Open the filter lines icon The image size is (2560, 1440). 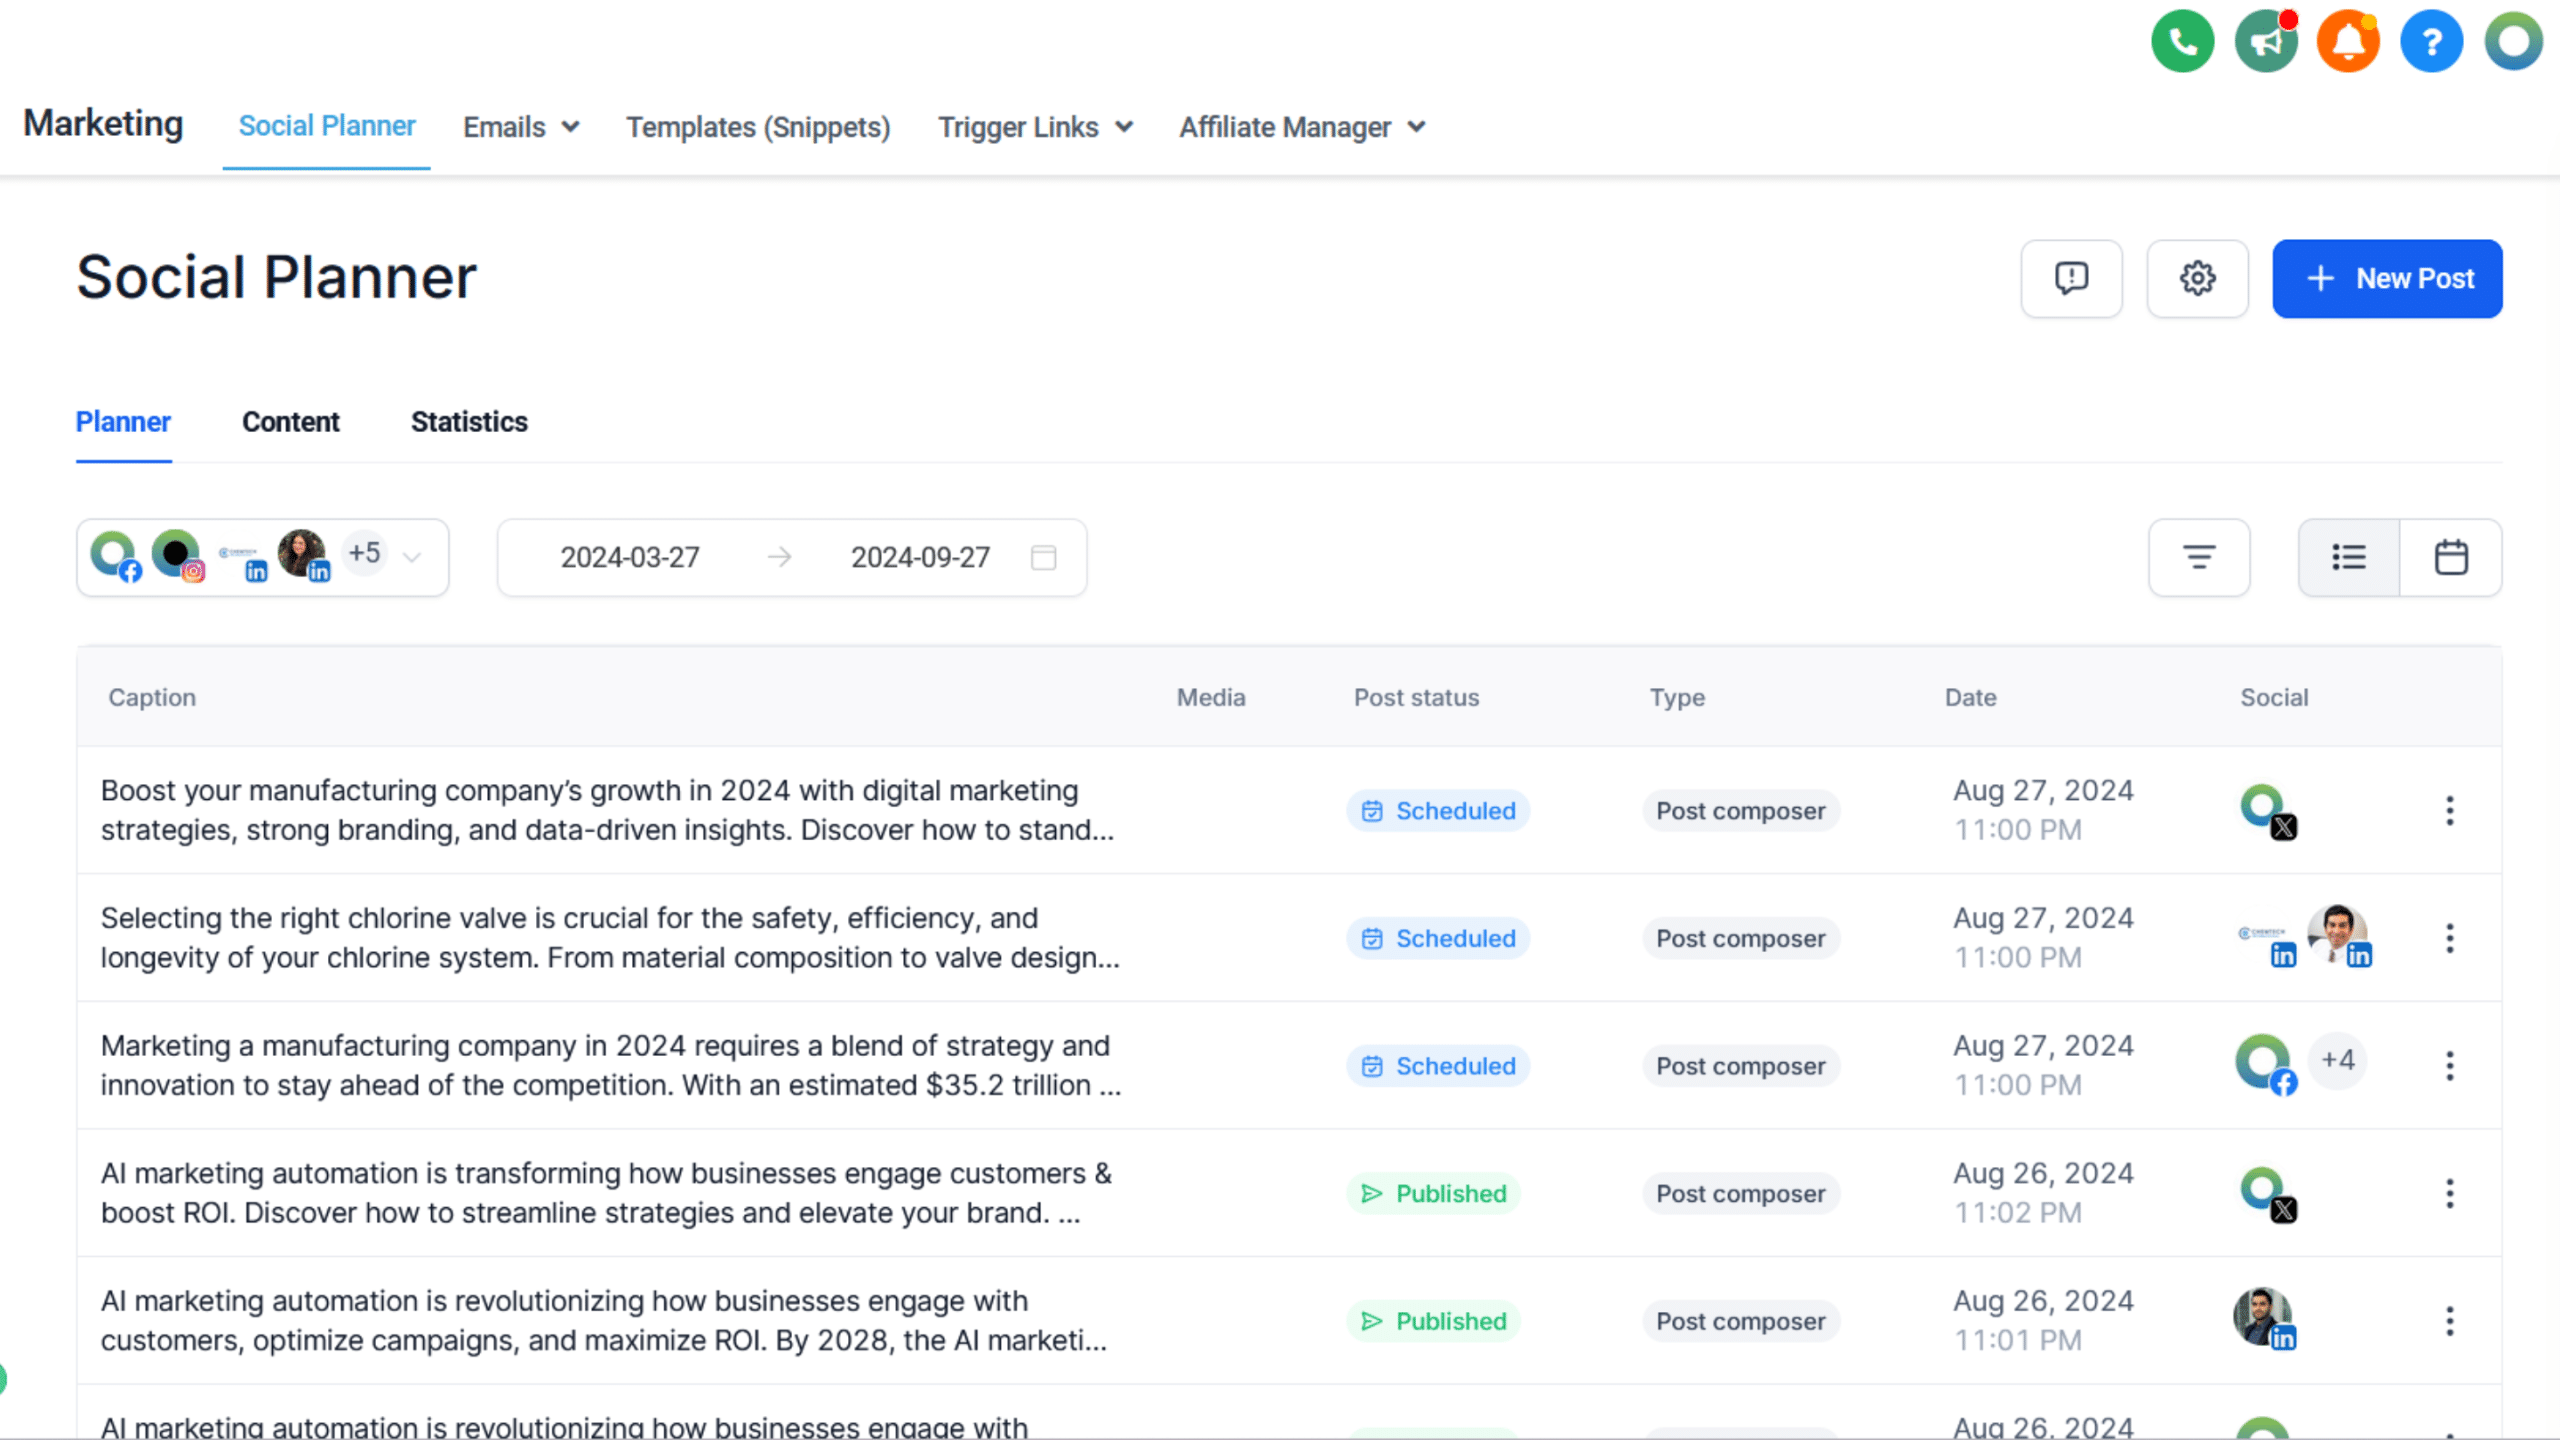coord(2198,557)
